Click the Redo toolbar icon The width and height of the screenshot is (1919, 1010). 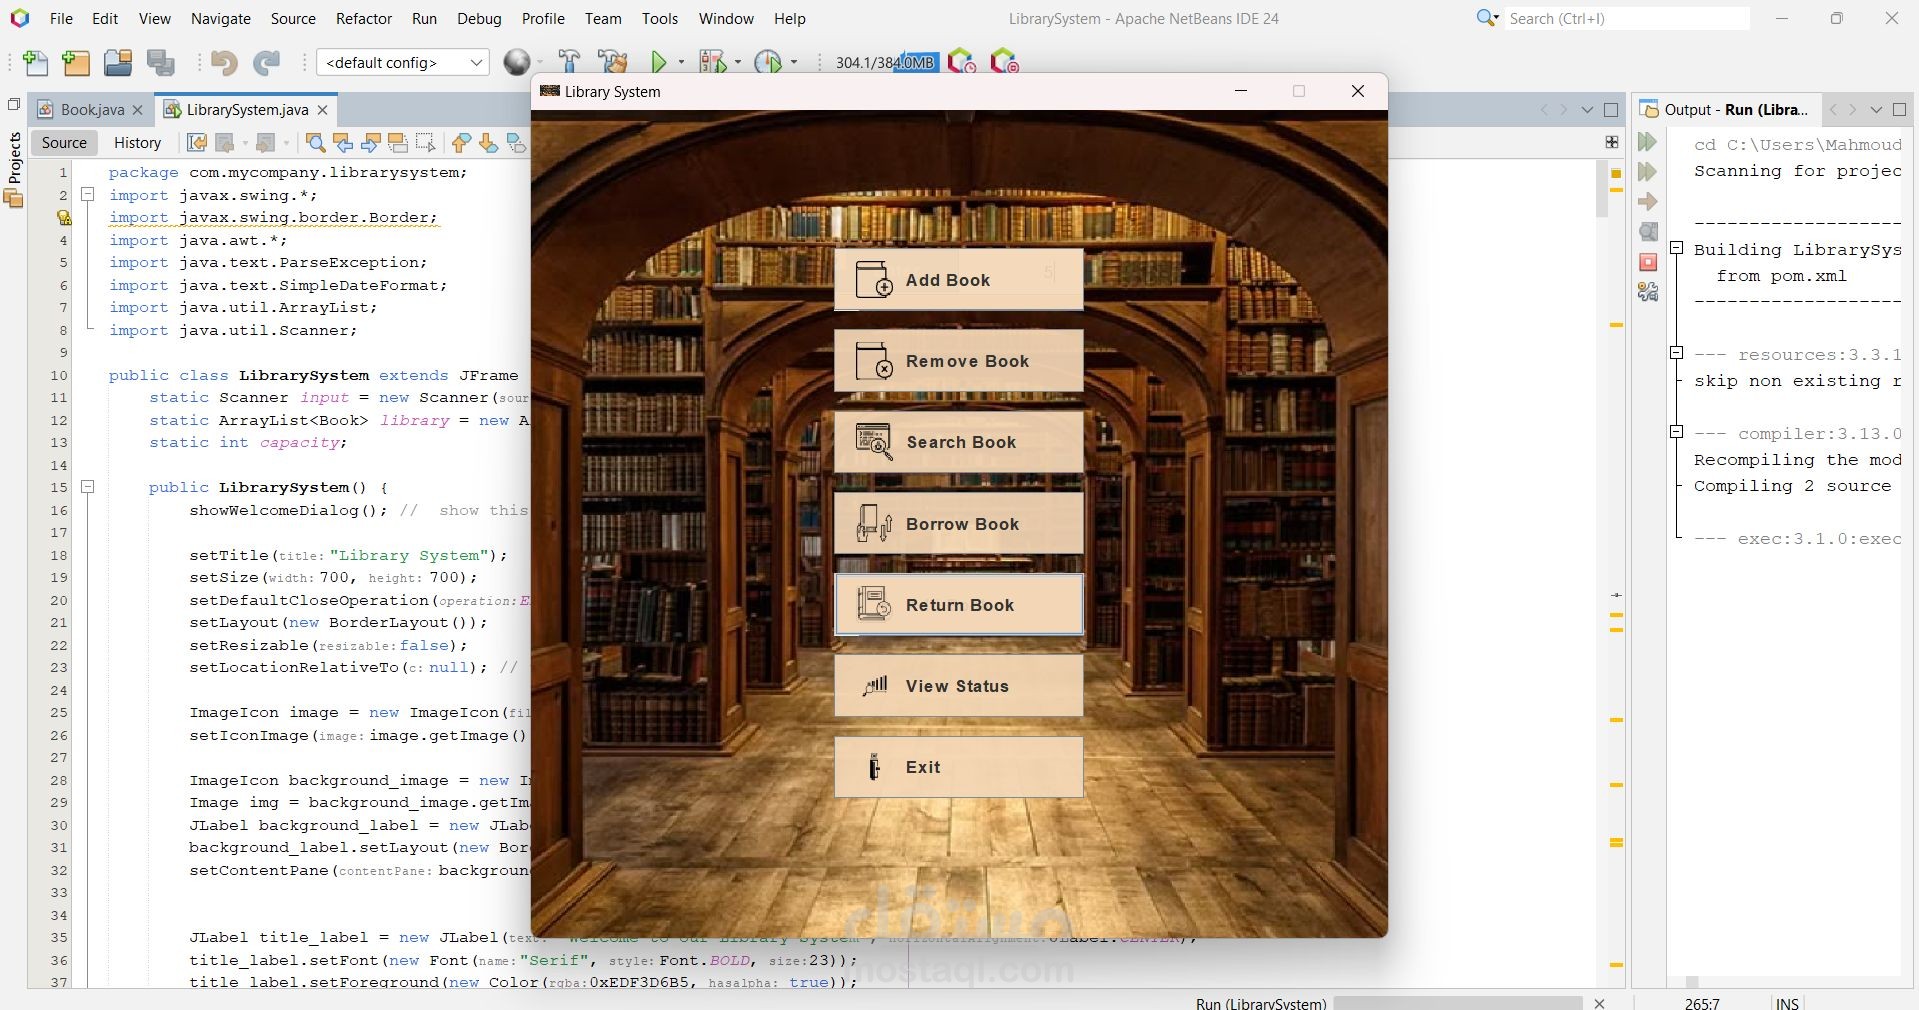click(266, 63)
